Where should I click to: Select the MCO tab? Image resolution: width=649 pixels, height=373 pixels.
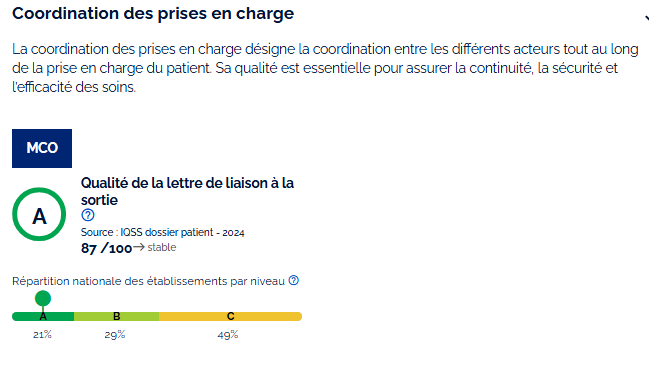[42, 148]
